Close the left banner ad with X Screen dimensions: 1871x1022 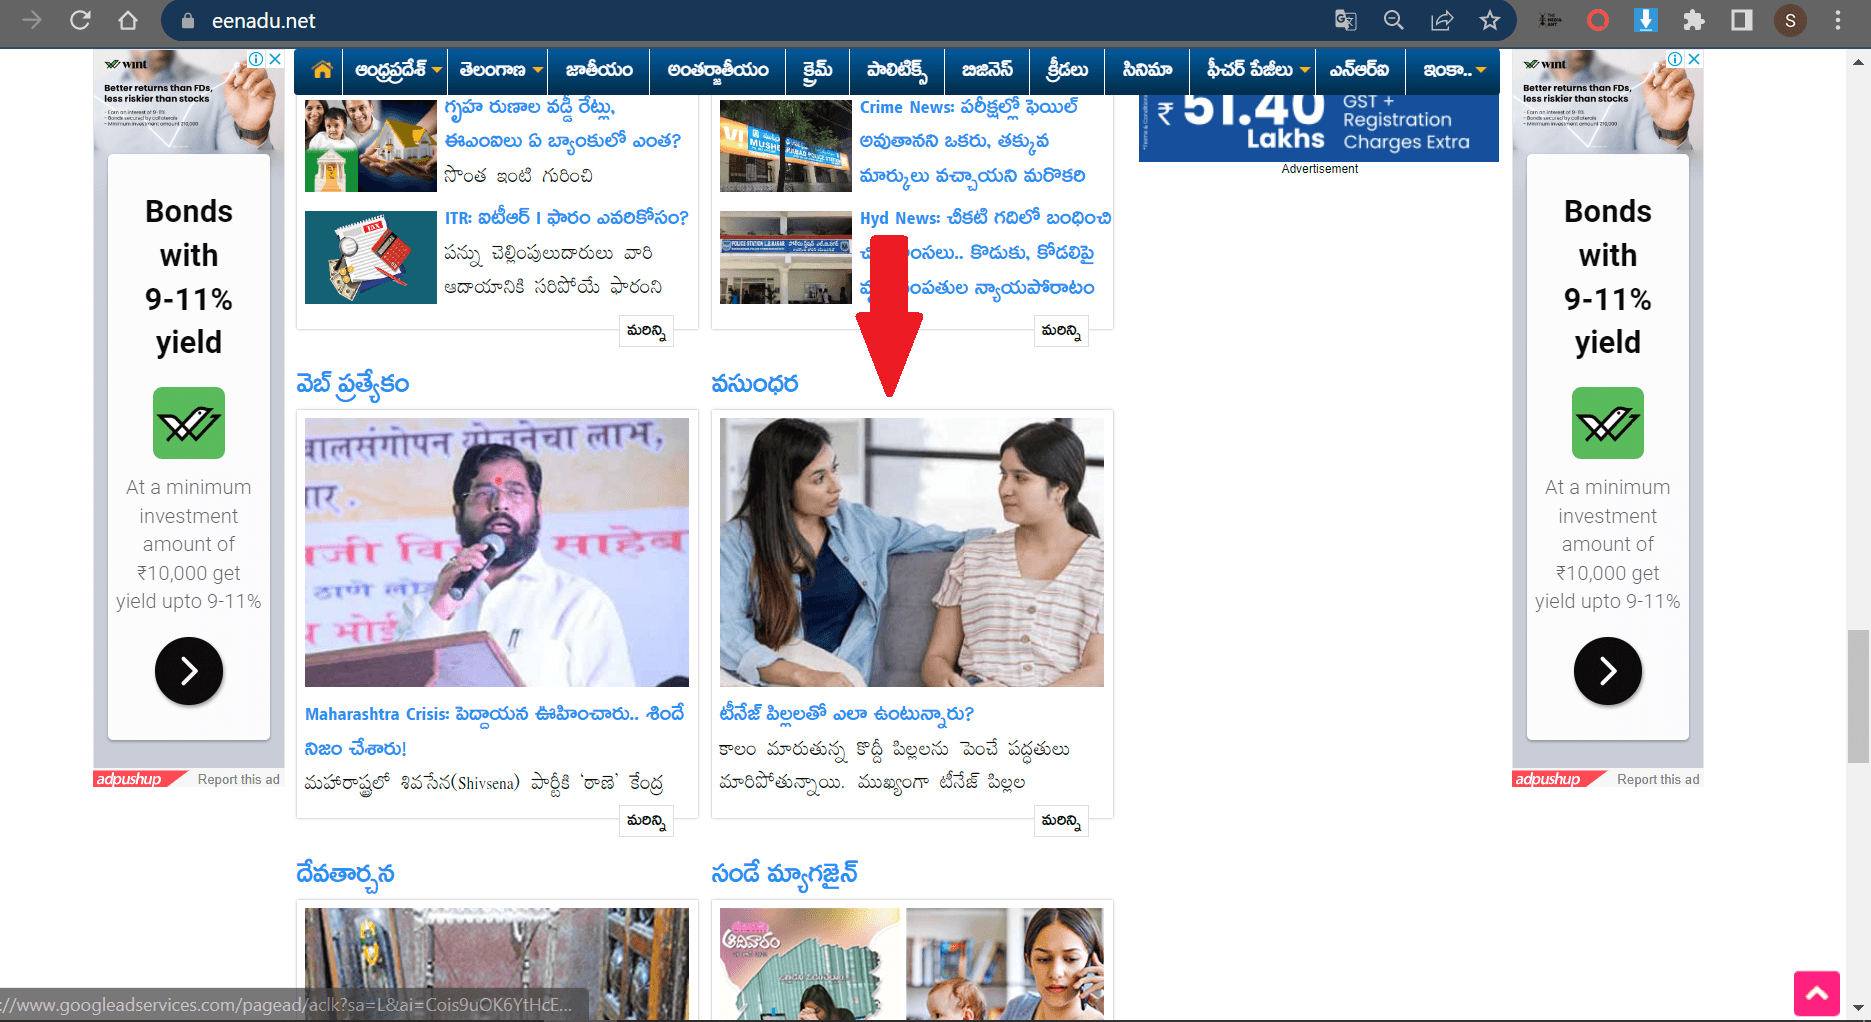(x=275, y=59)
